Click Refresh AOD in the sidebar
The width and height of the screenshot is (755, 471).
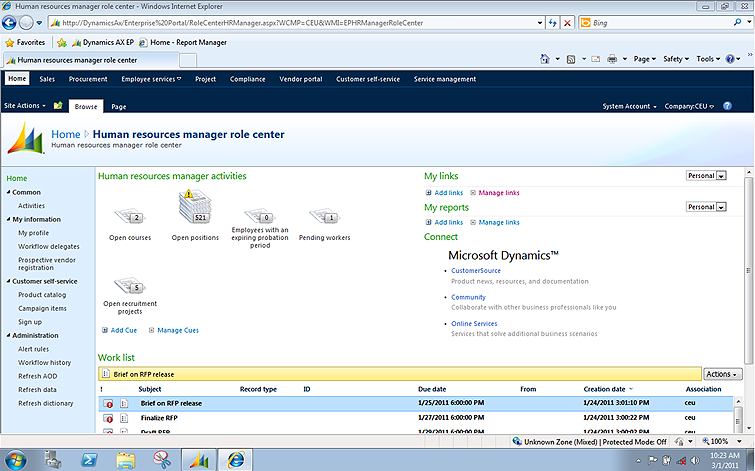[38, 376]
